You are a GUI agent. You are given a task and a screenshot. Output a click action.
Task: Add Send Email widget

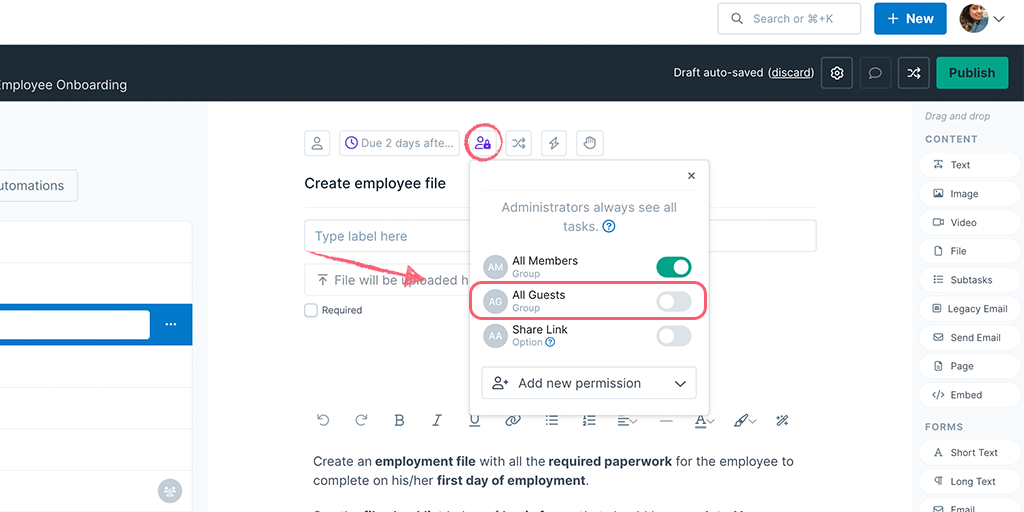tap(971, 337)
